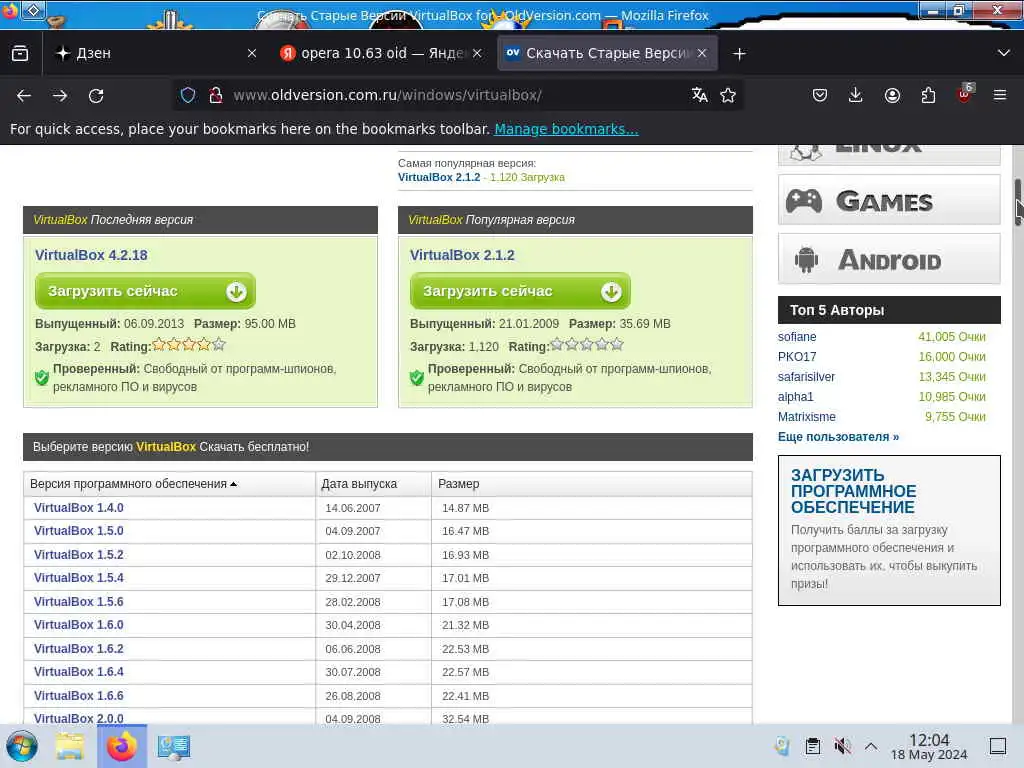The width and height of the screenshot is (1024, 768).
Task: Open the Manage bookmarks link
Action: [566, 129]
